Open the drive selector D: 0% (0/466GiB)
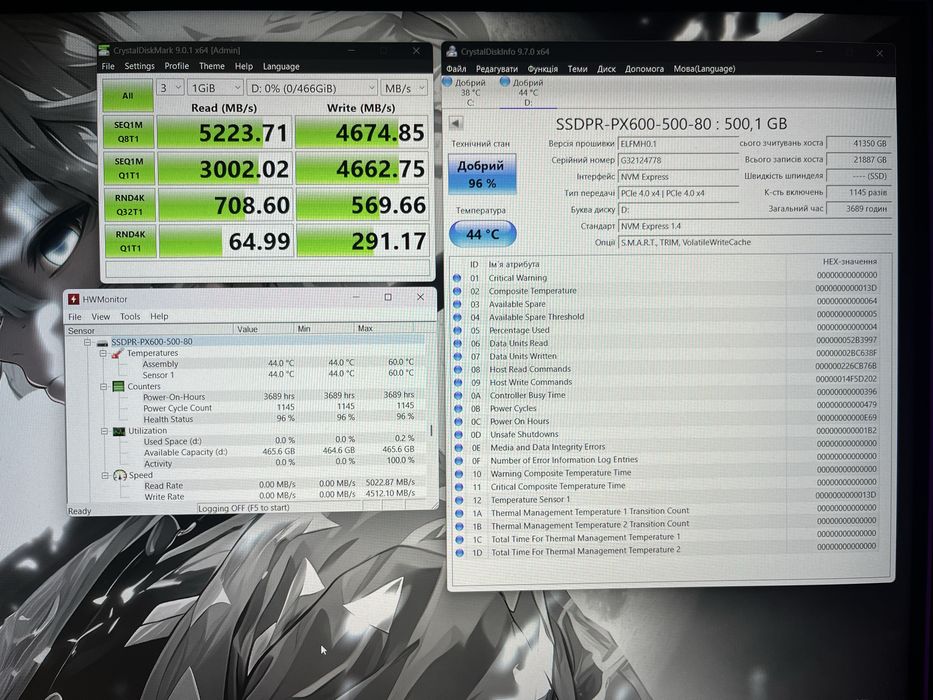The image size is (933, 700). pos(312,88)
